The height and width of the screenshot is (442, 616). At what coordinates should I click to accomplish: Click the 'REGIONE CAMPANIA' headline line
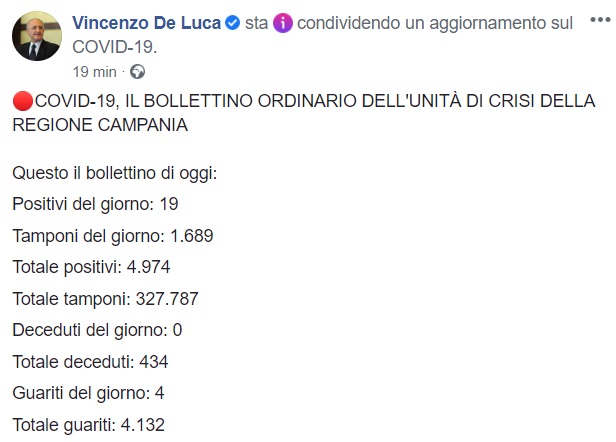pos(100,125)
